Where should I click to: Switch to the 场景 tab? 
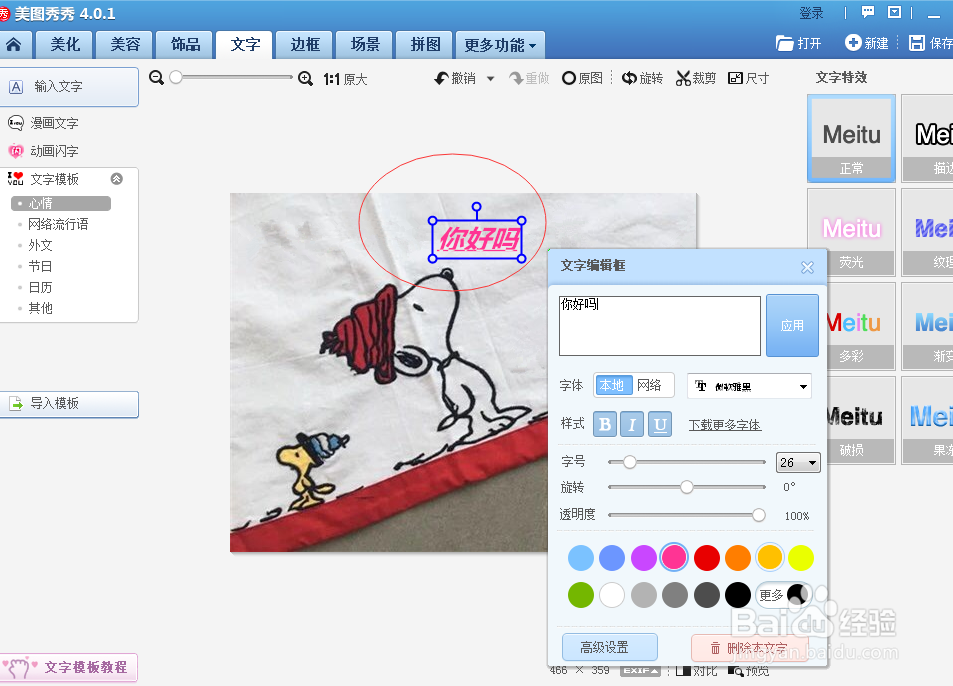365,45
